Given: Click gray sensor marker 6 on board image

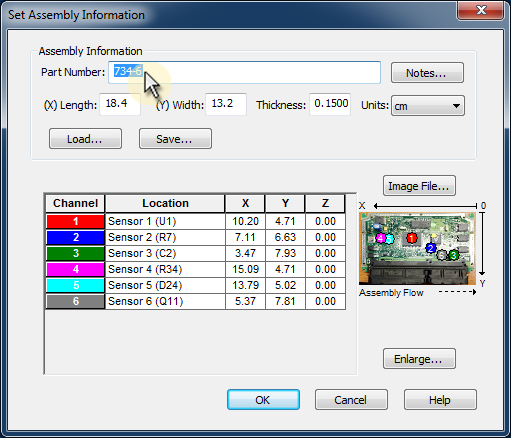Looking at the screenshot, I should 441,255.
